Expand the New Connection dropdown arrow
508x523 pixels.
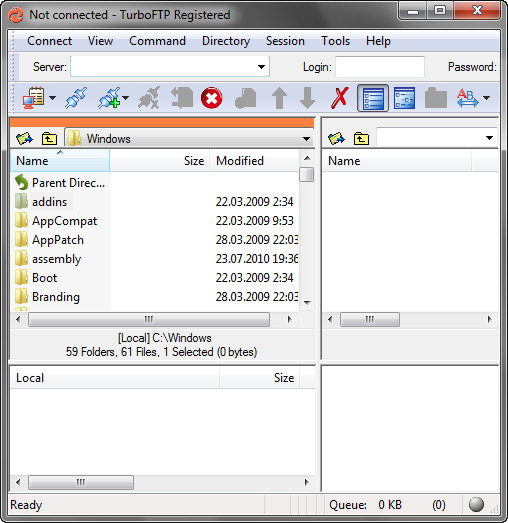point(126,98)
